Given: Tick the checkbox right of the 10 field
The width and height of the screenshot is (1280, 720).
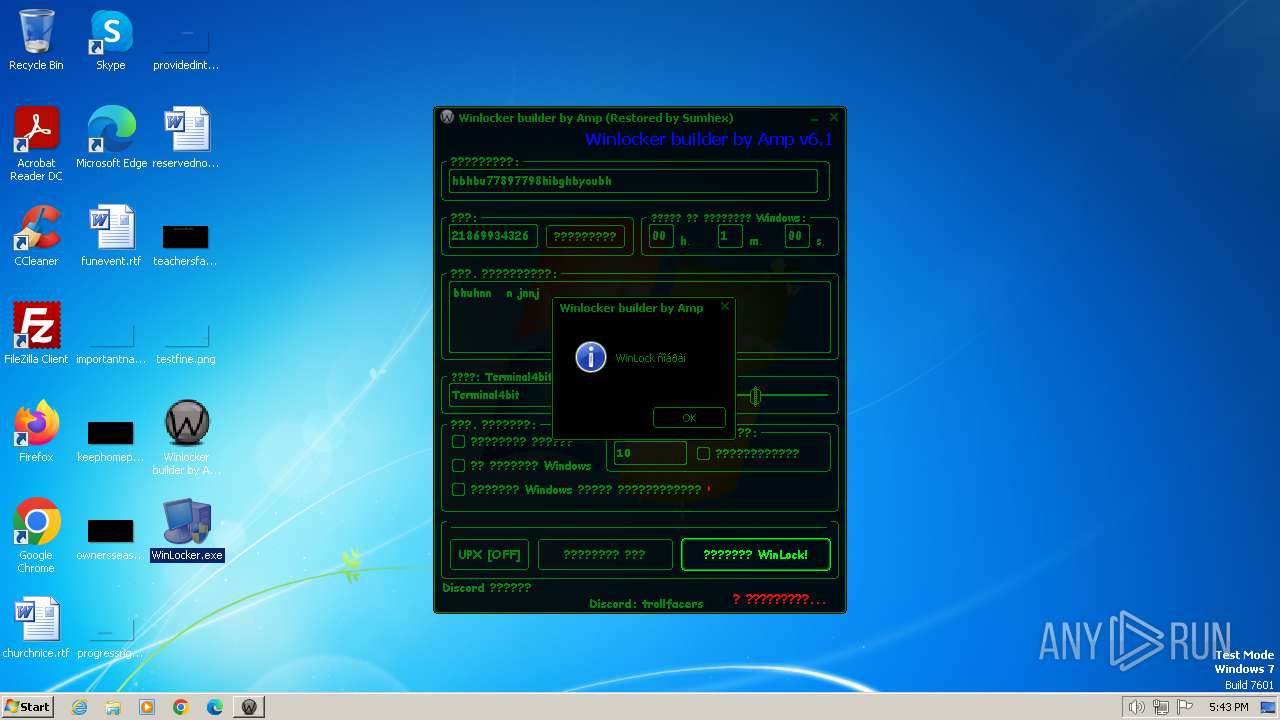Looking at the screenshot, I should pos(703,453).
